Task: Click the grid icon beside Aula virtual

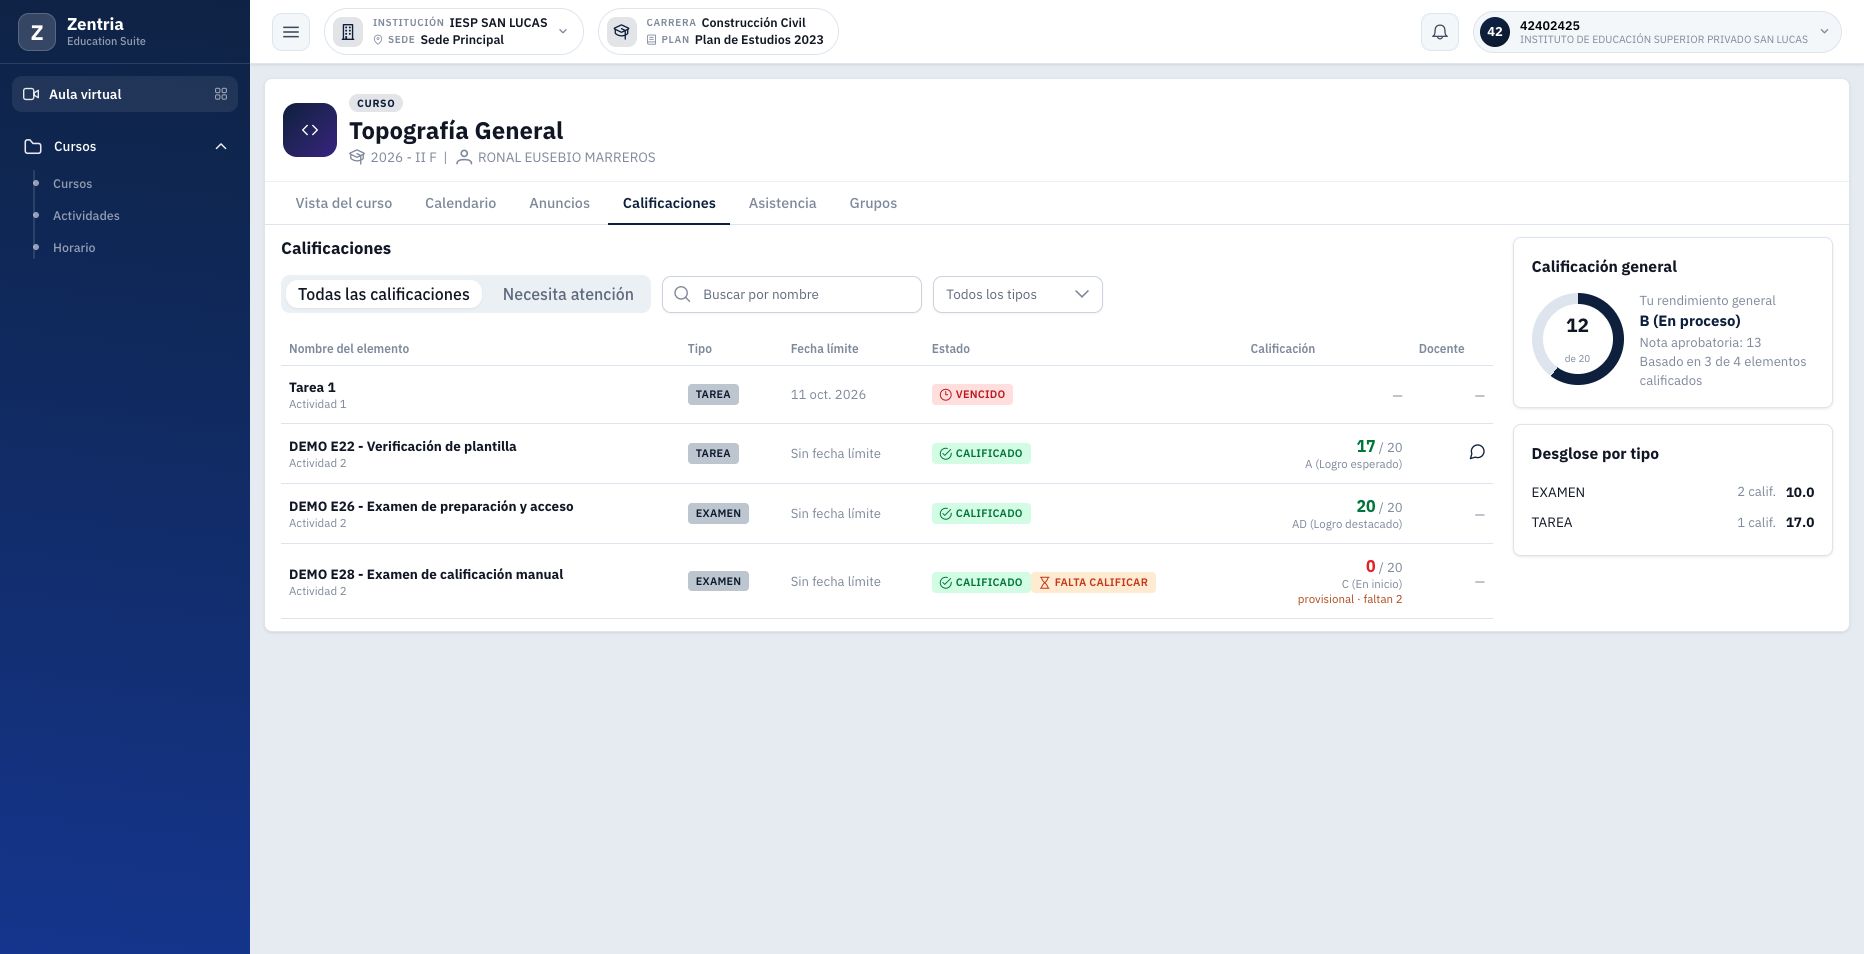Action: [221, 94]
